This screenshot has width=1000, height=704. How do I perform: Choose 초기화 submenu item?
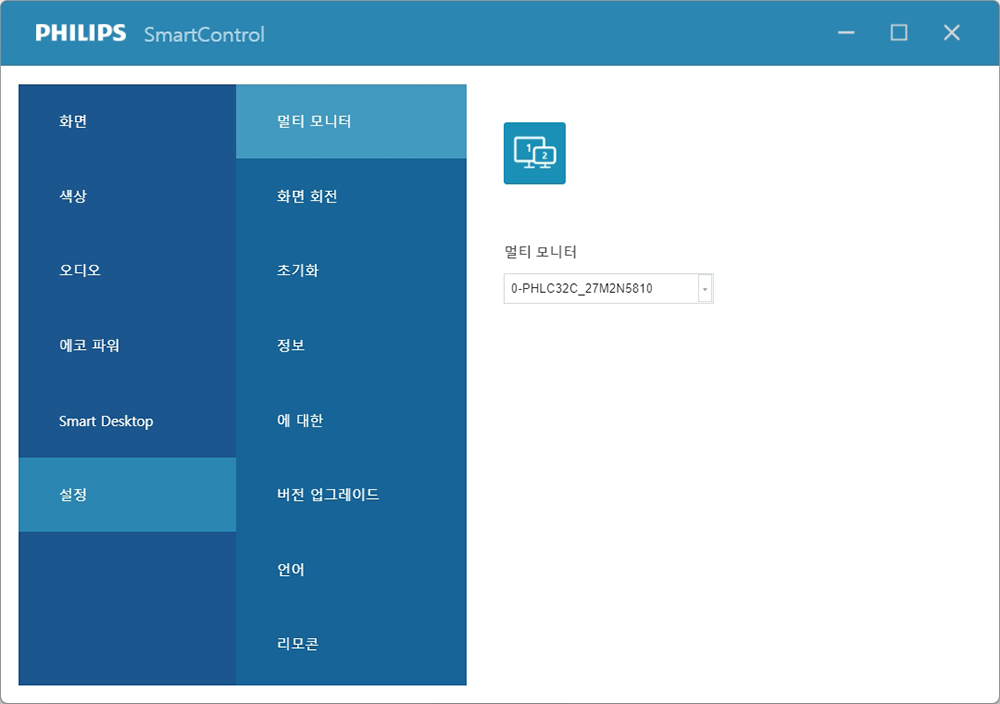click(351, 270)
